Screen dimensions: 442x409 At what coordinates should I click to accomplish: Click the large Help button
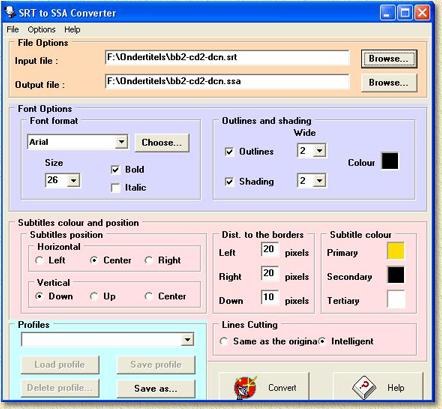pos(378,387)
